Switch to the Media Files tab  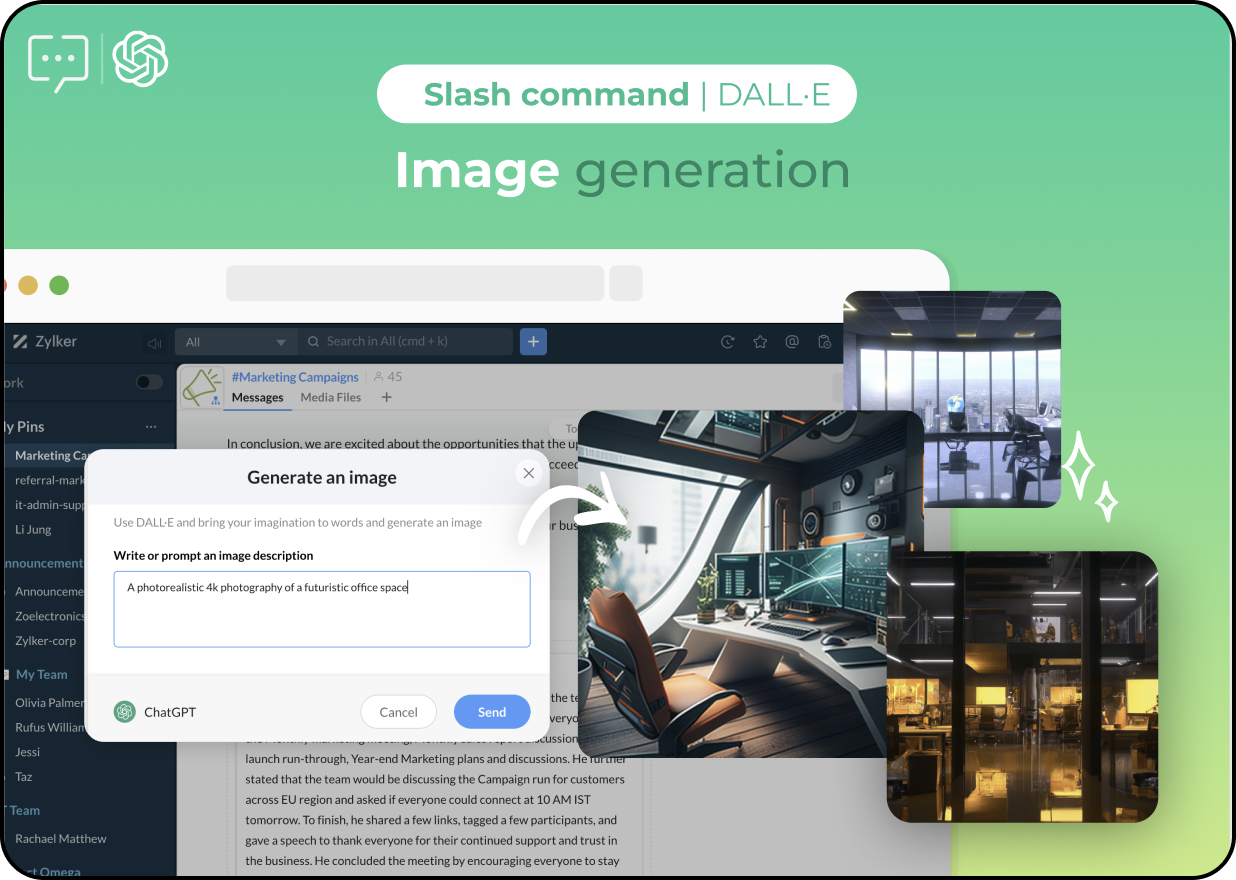331,398
